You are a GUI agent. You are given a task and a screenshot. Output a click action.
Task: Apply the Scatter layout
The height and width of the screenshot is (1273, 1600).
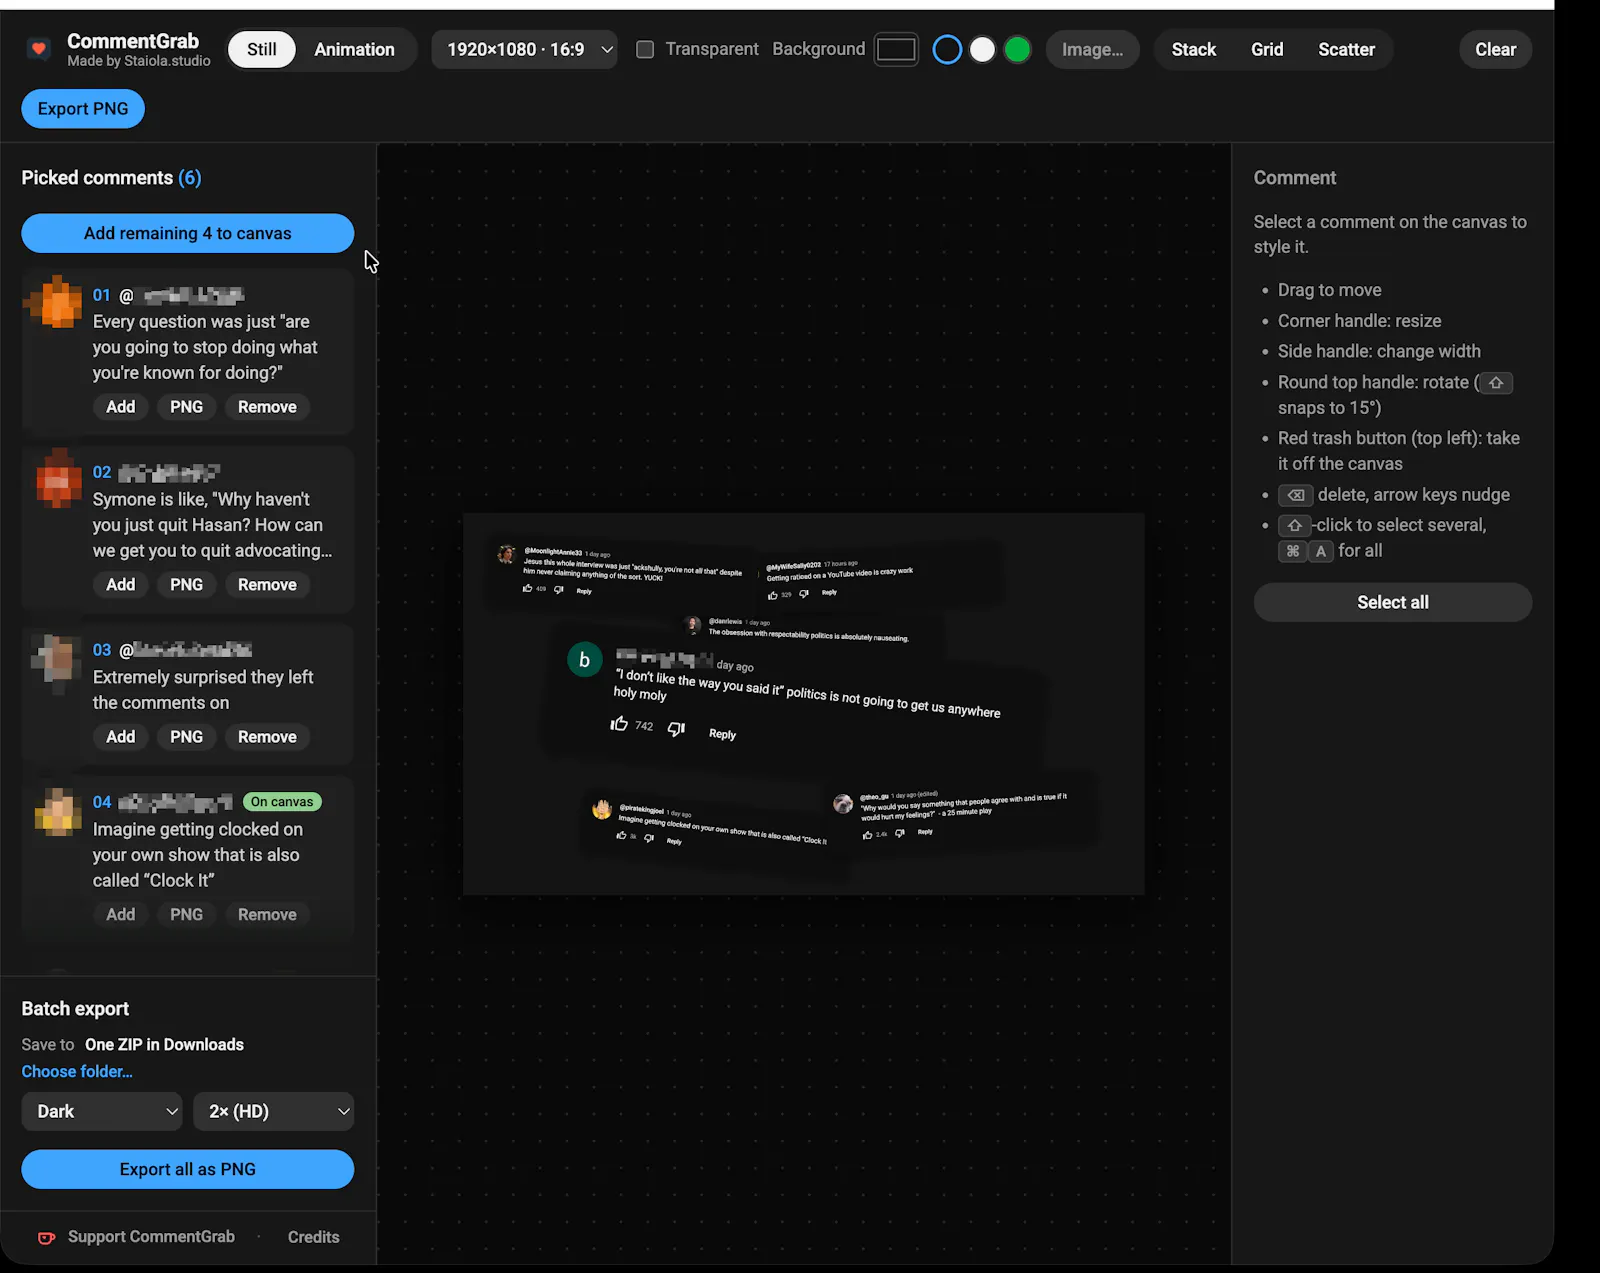[1346, 49]
